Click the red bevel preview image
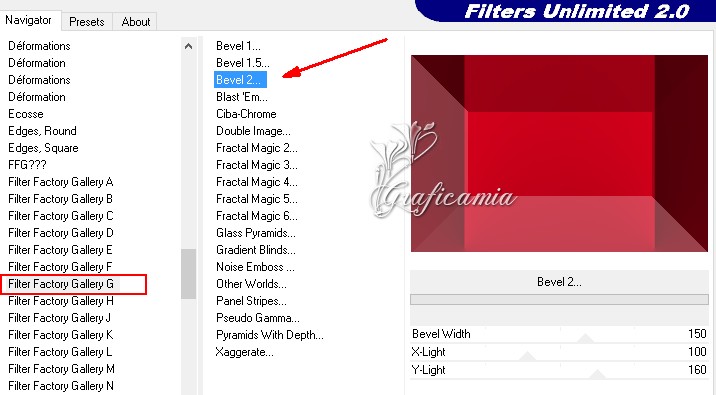Screen dimensions: 716x395 (x=559, y=153)
